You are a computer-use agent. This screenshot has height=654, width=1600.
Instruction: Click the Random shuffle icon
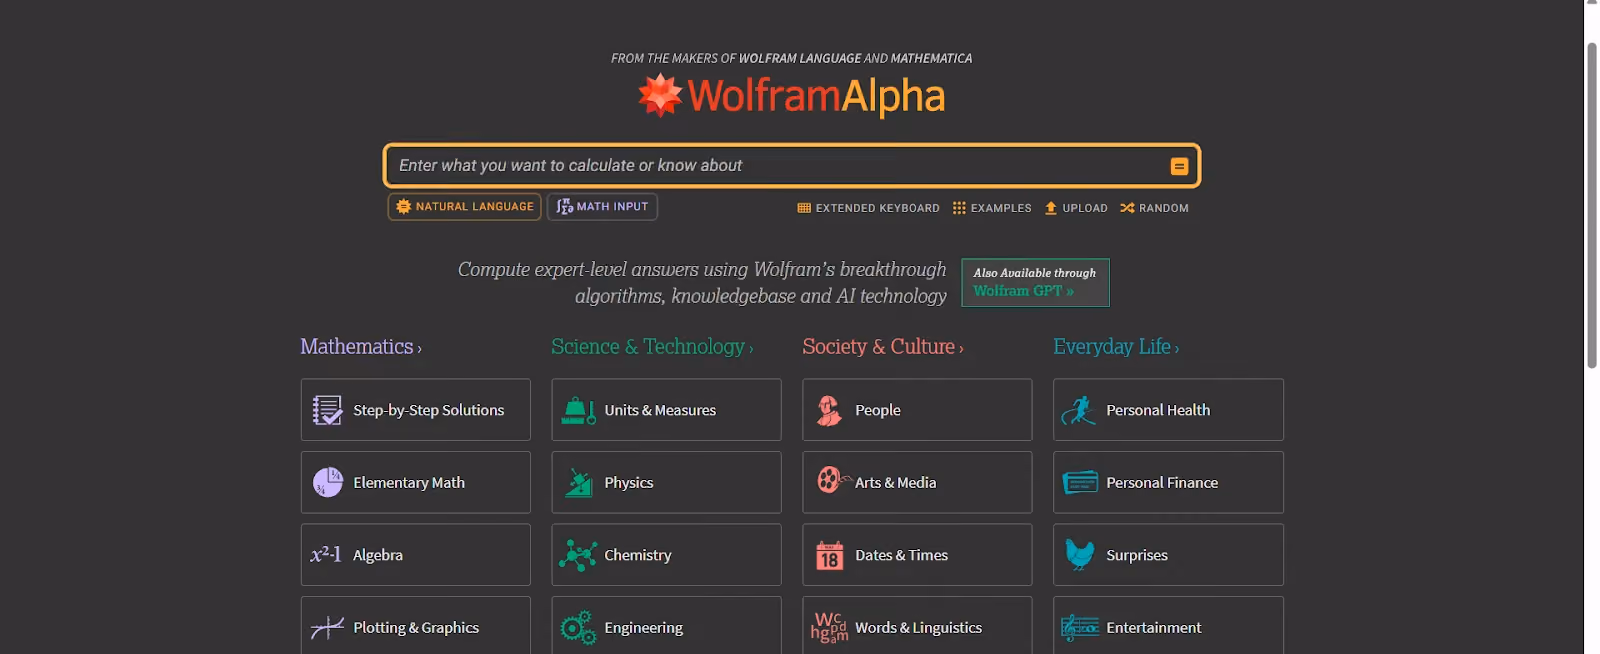[x=1127, y=208]
